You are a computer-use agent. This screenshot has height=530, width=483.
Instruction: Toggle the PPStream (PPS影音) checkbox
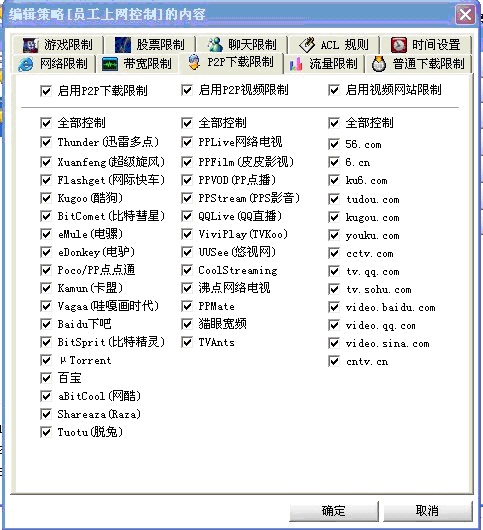click(x=187, y=198)
